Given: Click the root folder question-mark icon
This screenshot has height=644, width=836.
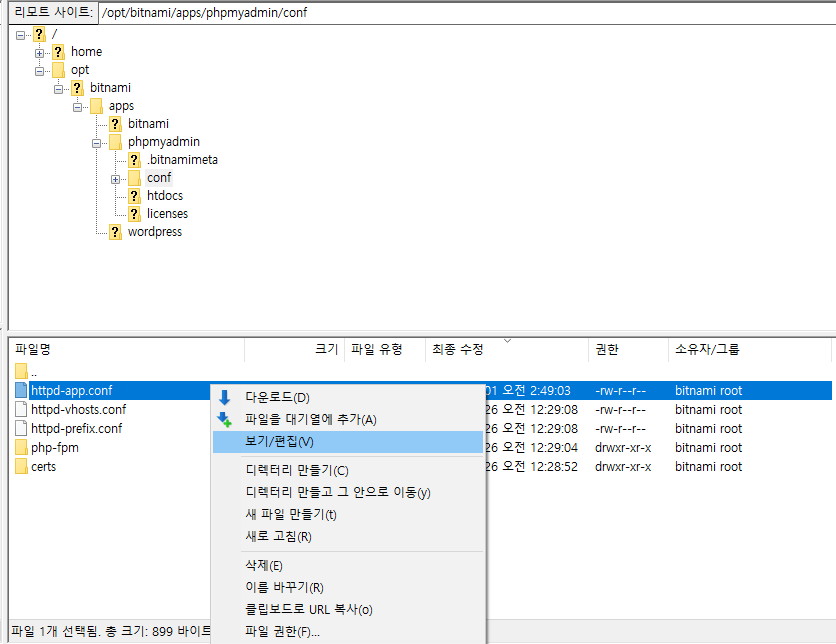Looking at the screenshot, I should click(x=39, y=34).
